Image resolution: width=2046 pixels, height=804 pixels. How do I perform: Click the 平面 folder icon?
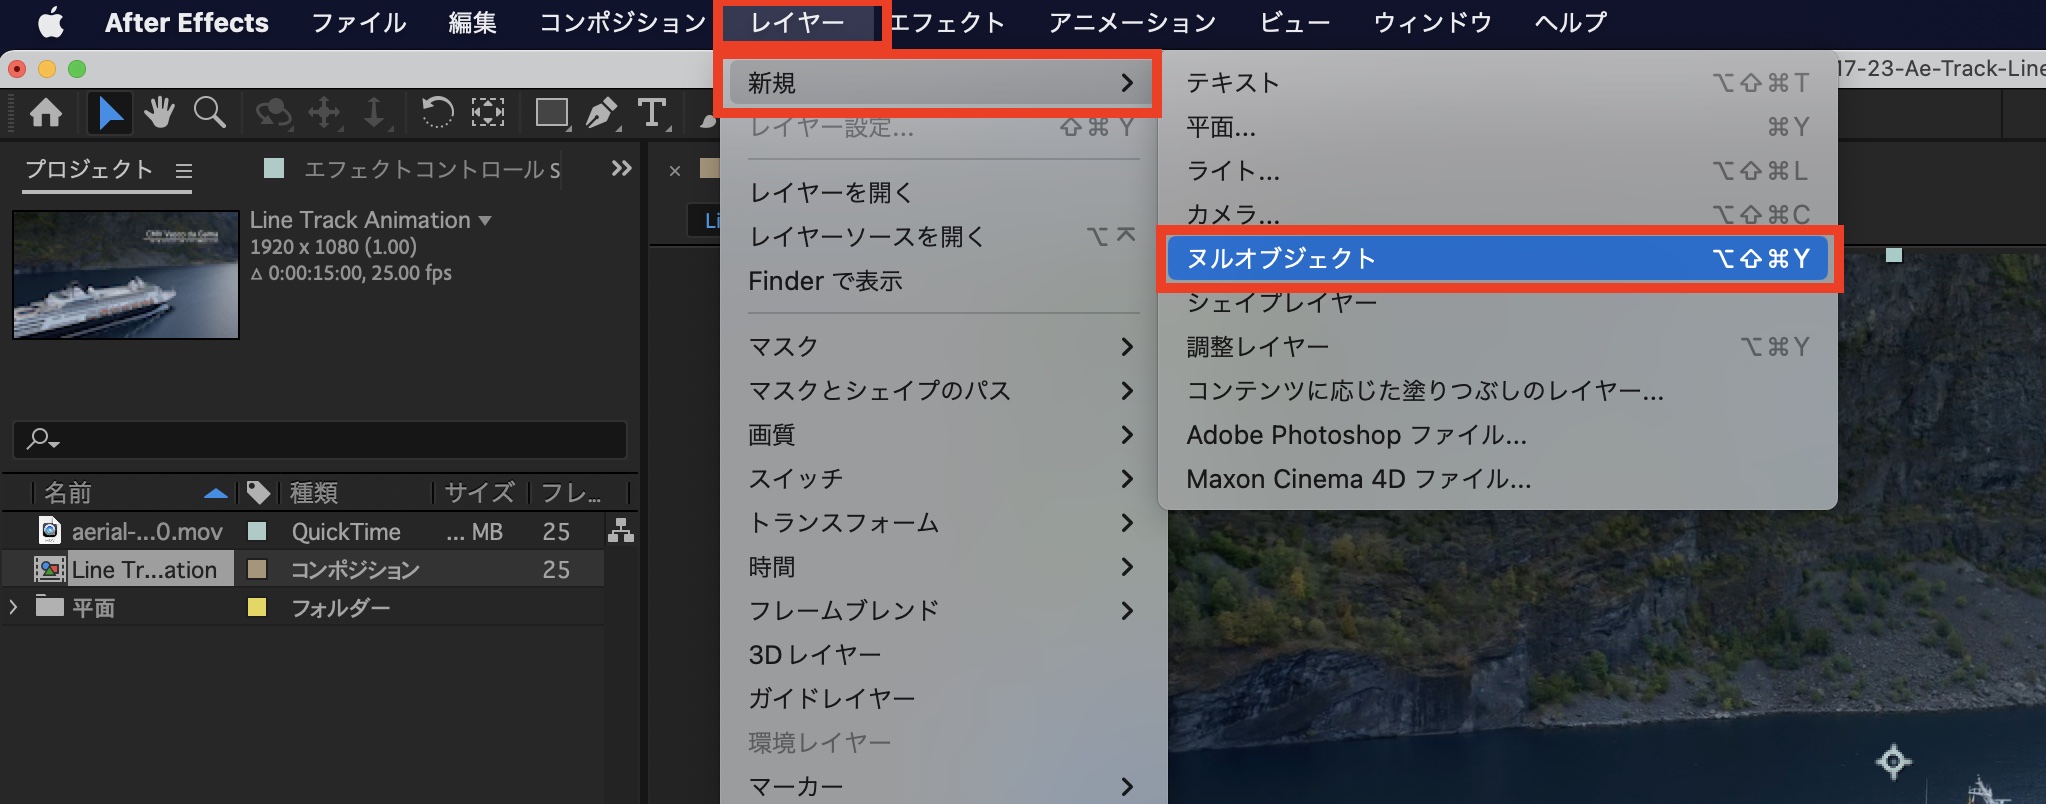tap(50, 606)
